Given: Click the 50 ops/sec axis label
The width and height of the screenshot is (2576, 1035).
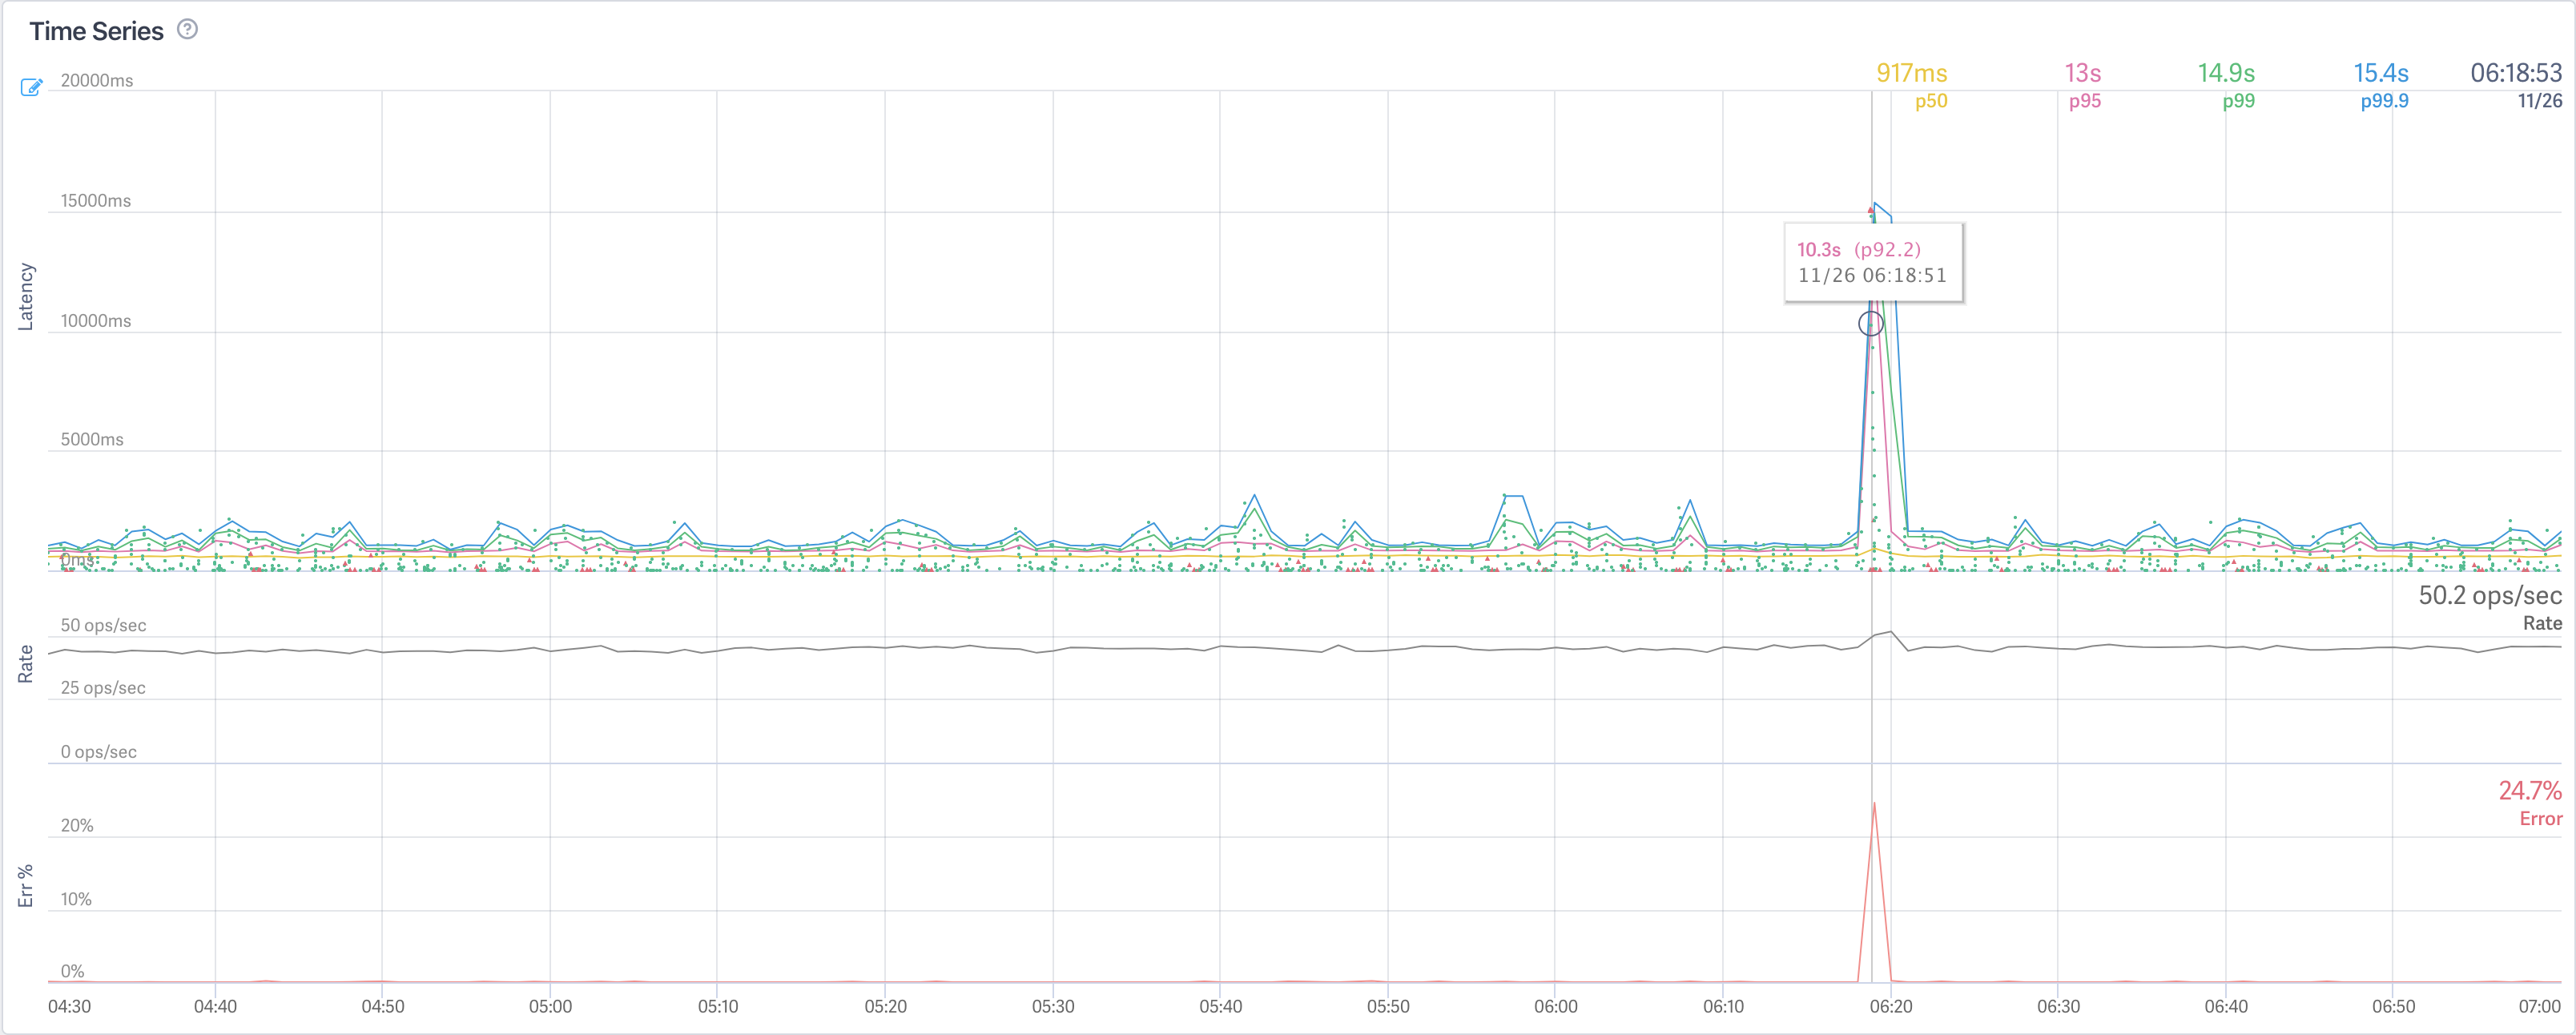Looking at the screenshot, I should 103,625.
